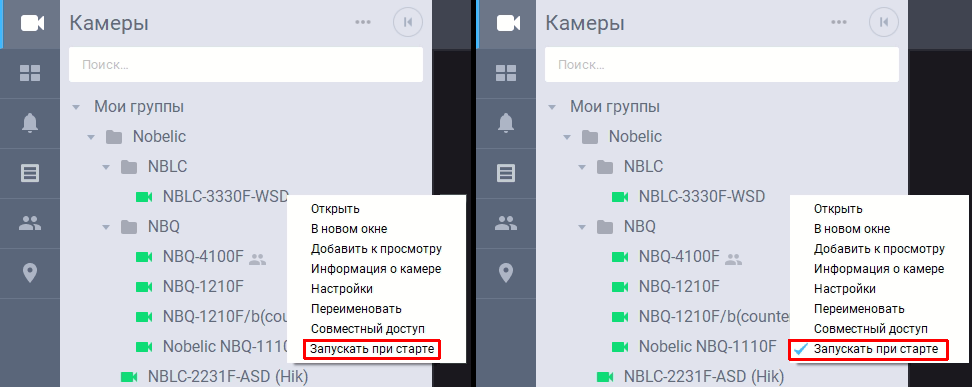Choose Добавить к просмотру in left context menu
This screenshot has width=972, height=387.
click(x=376, y=249)
